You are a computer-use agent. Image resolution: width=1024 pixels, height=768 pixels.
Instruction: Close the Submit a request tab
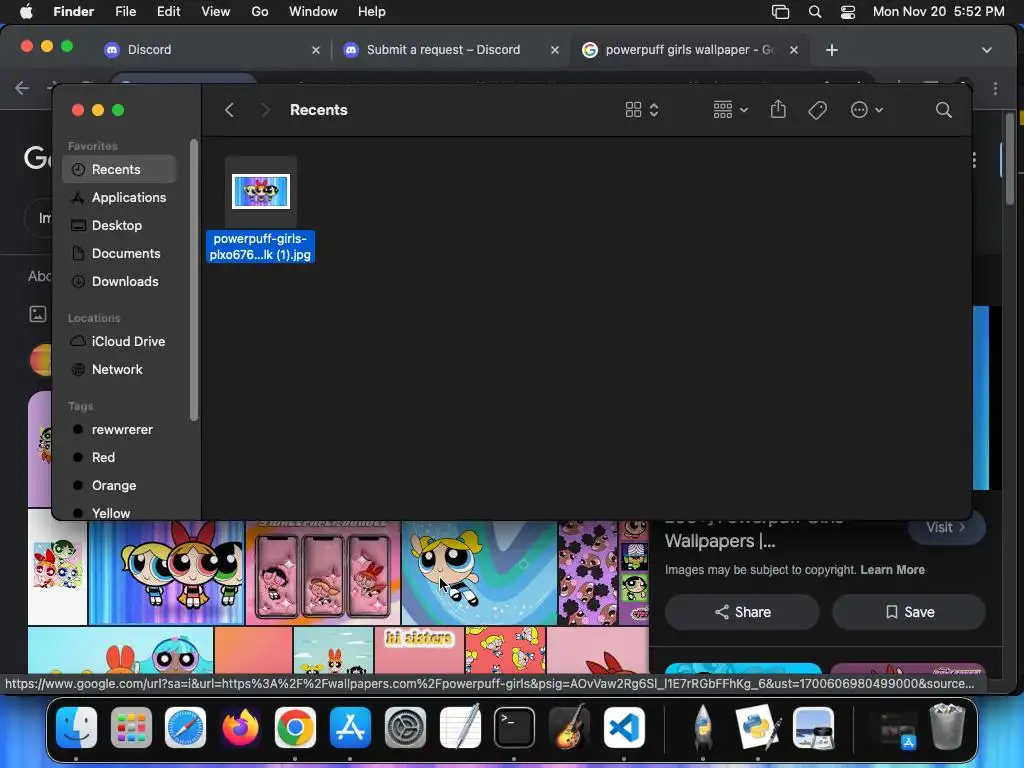click(x=554, y=50)
